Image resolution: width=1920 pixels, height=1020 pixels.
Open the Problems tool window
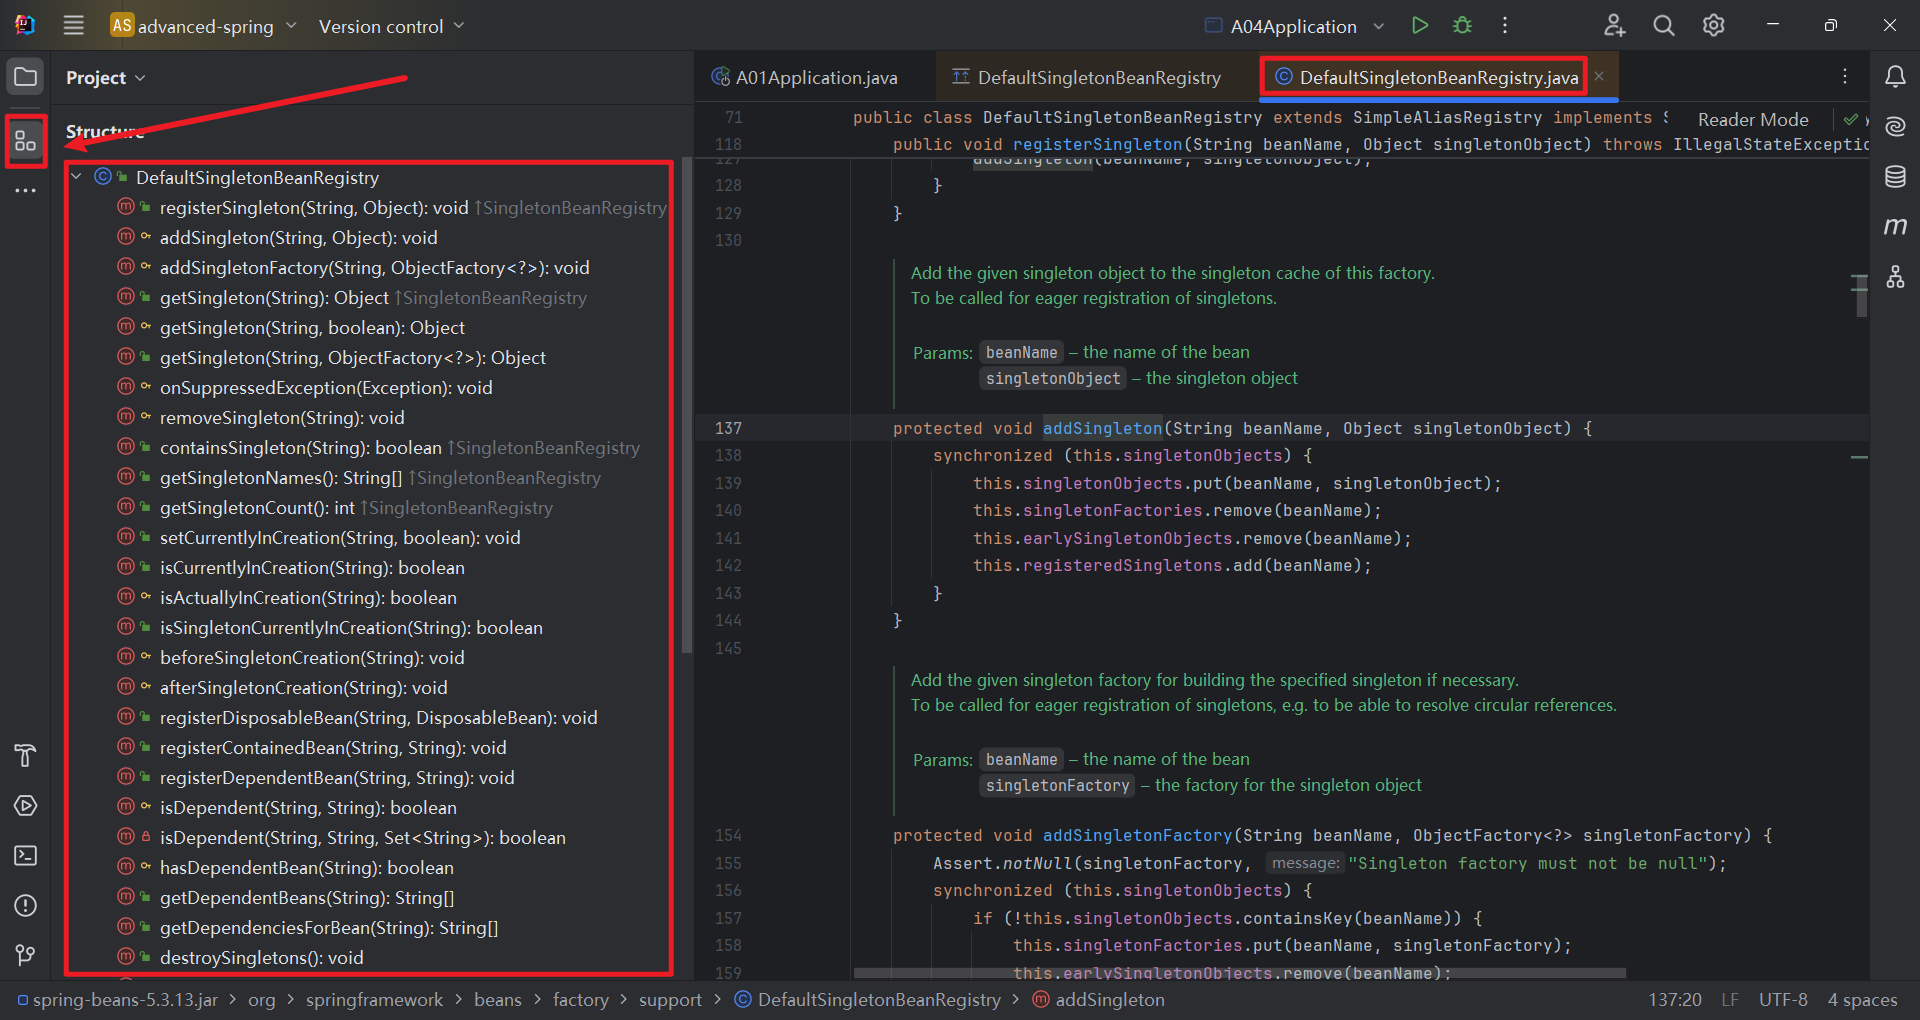pyautogui.click(x=26, y=905)
